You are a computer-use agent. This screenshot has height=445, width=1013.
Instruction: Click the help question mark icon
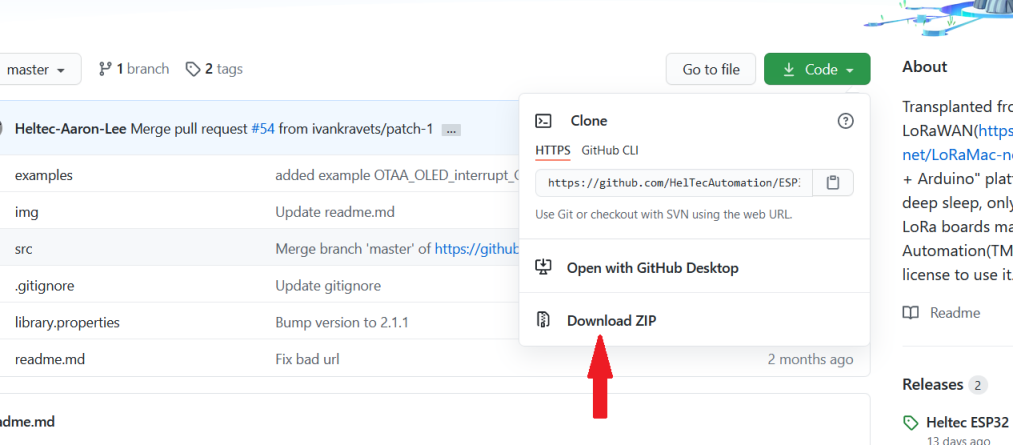tap(845, 121)
